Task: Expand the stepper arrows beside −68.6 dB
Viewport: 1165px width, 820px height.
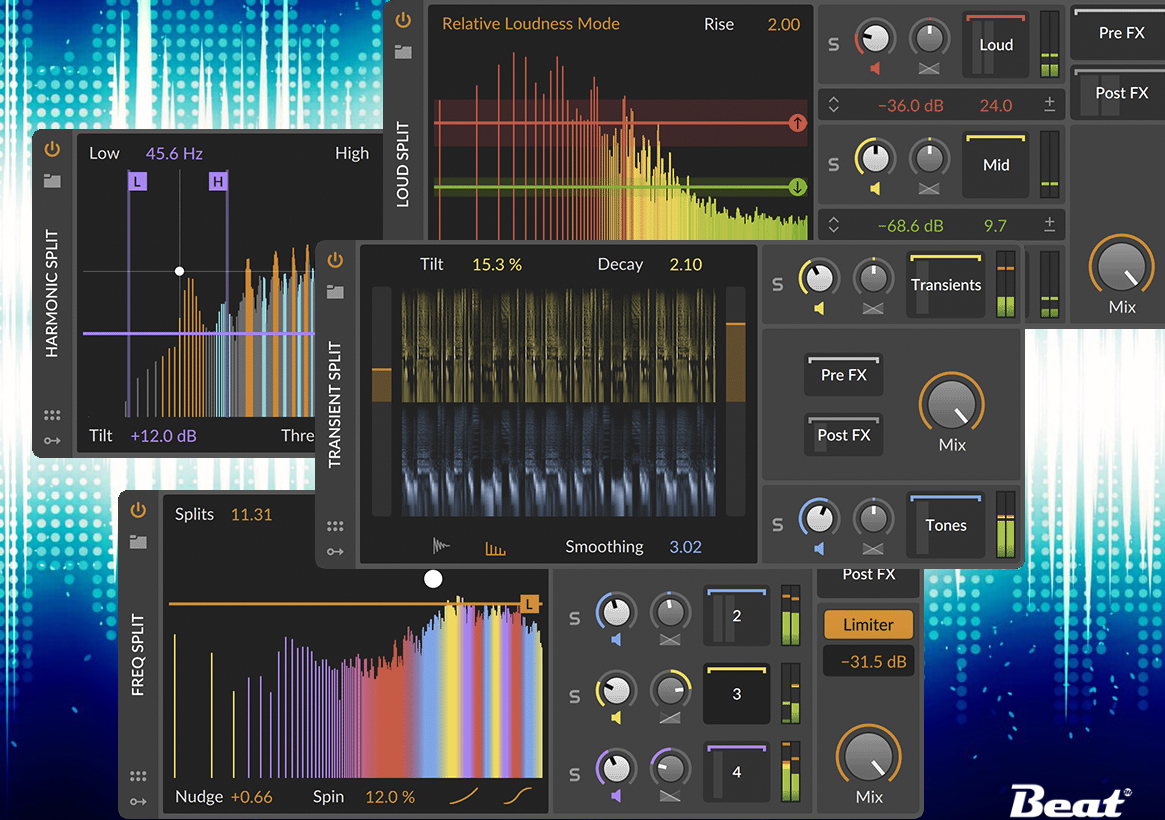Action: [x=834, y=225]
